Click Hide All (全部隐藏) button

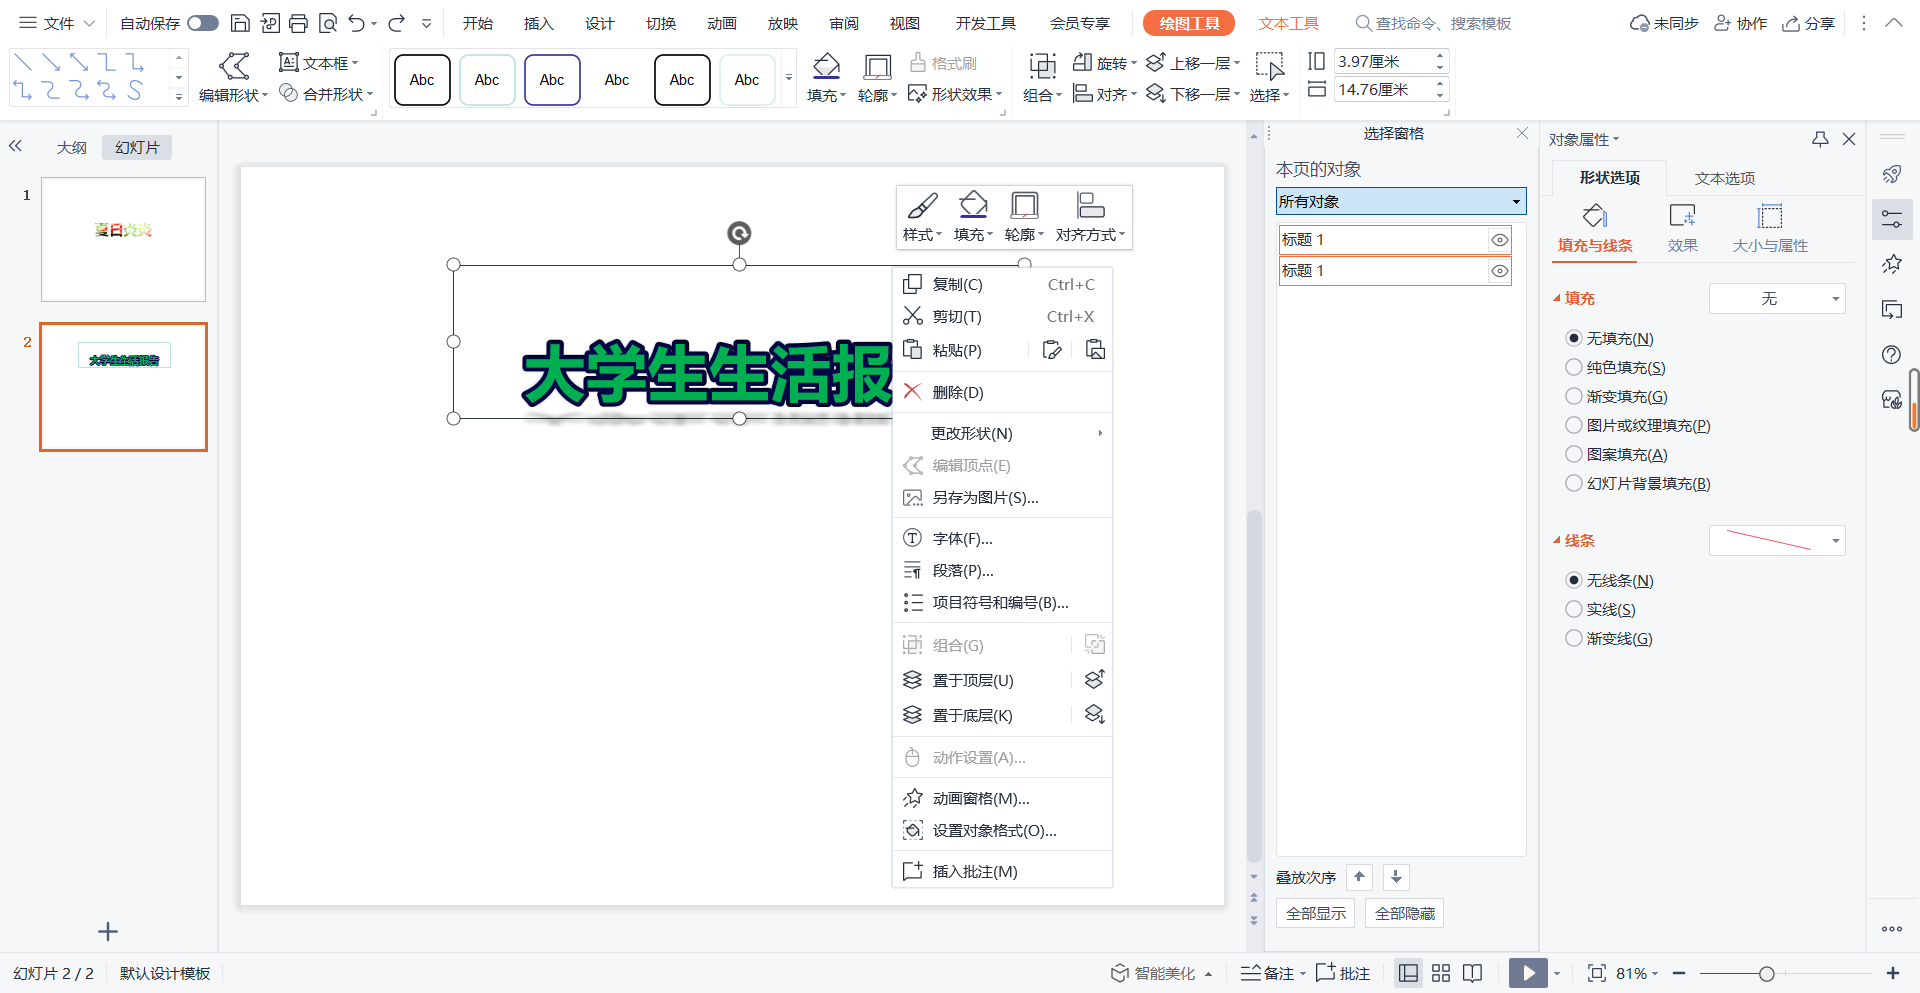pyautogui.click(x=1404, y=913)
